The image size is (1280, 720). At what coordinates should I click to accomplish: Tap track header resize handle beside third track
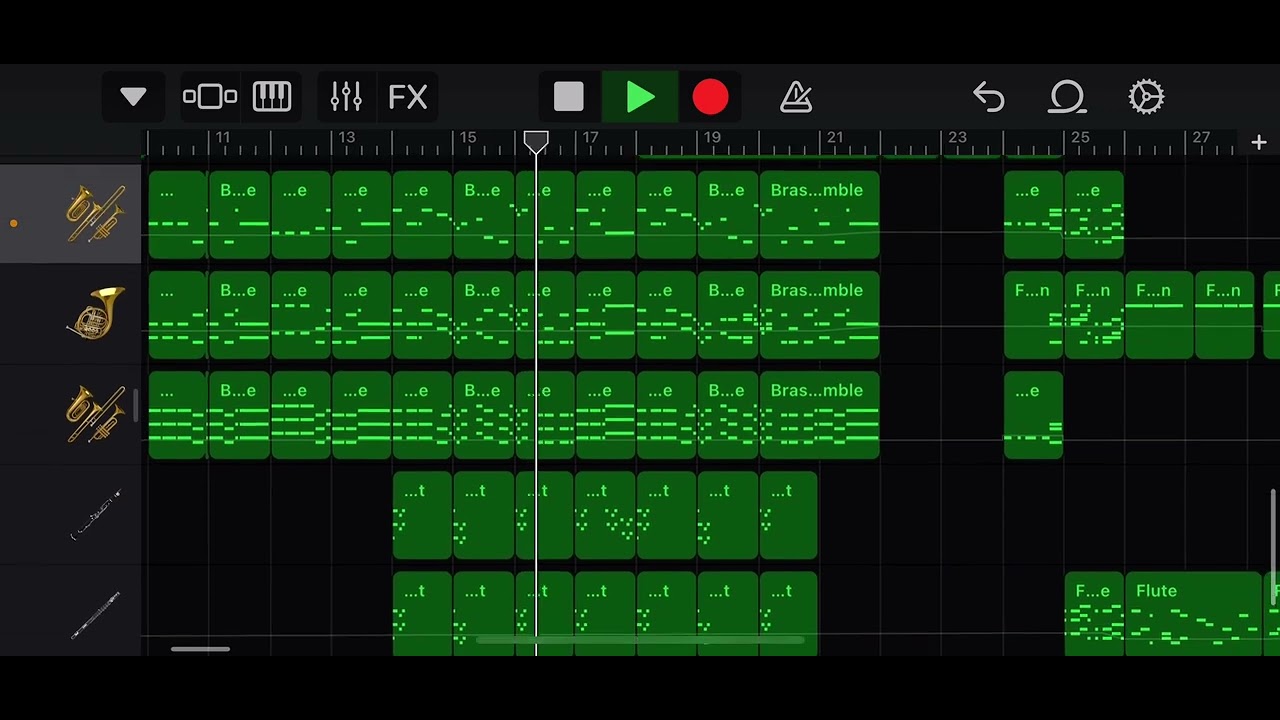point(136,404)
